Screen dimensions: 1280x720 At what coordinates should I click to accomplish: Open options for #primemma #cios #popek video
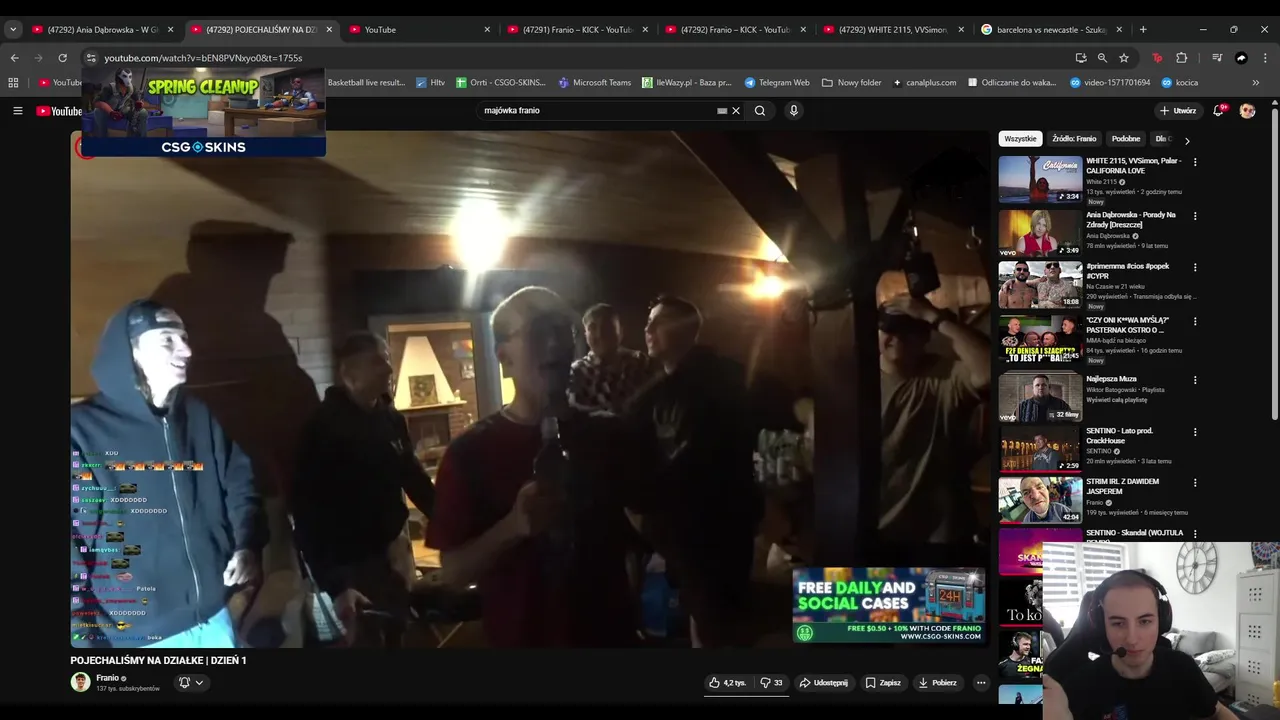(1194, 268)
